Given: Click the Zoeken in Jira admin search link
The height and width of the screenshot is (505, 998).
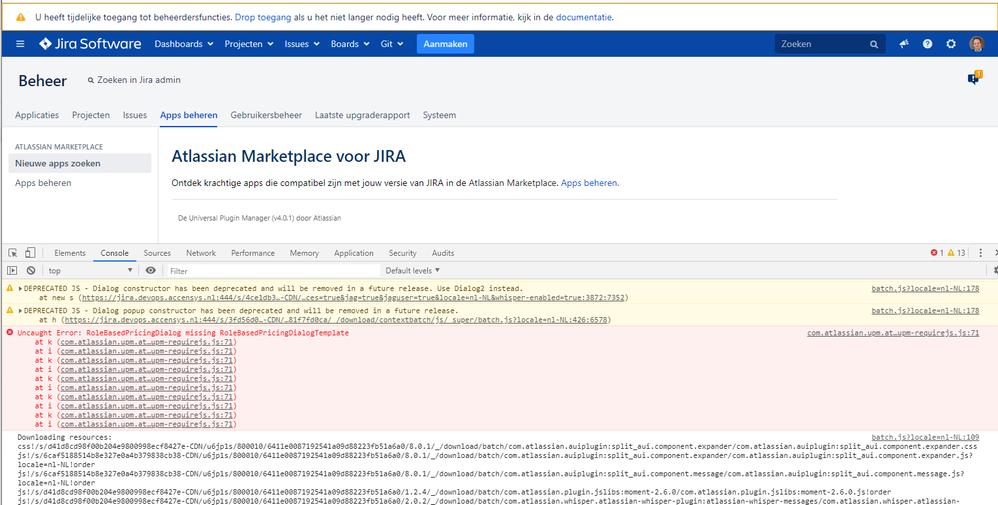Looking at the screenshot, I should pyautogui.click(x=134, y=80).
